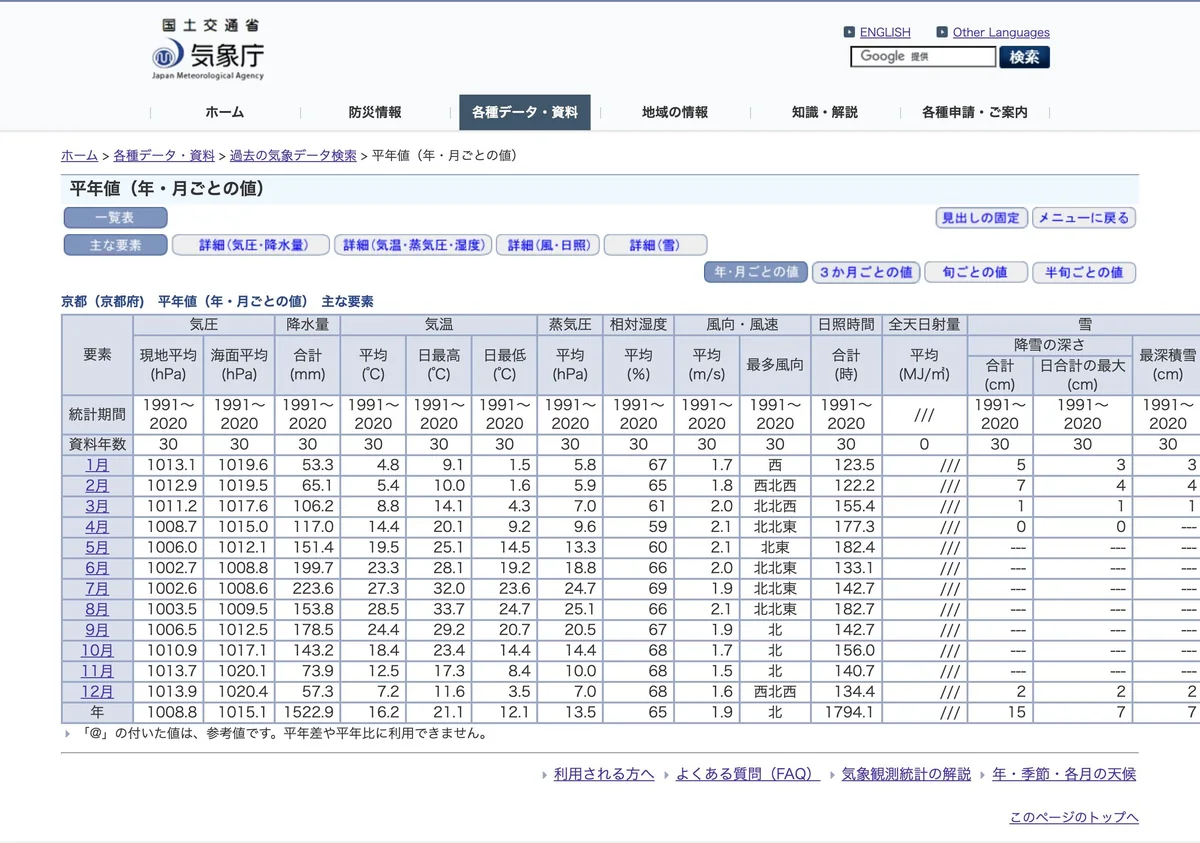Click the 全天日射量 column header

coord(925,325)
